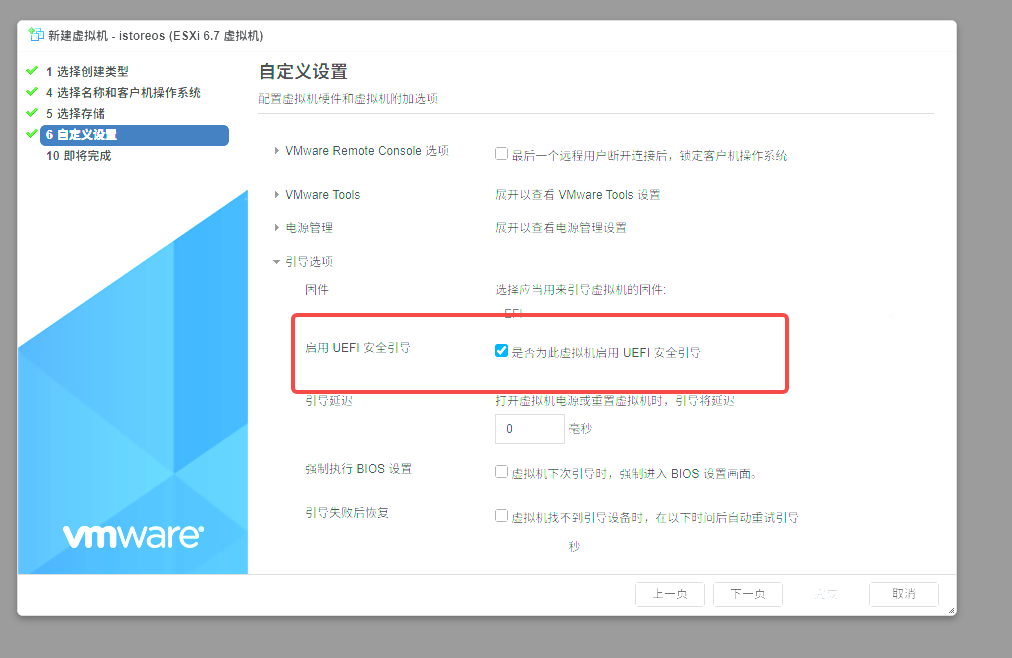1012x658 pixels.
Task: Go to step 4 选择名称和客户机操作系统
Action: pyautogui.click(x=123, y=92)
